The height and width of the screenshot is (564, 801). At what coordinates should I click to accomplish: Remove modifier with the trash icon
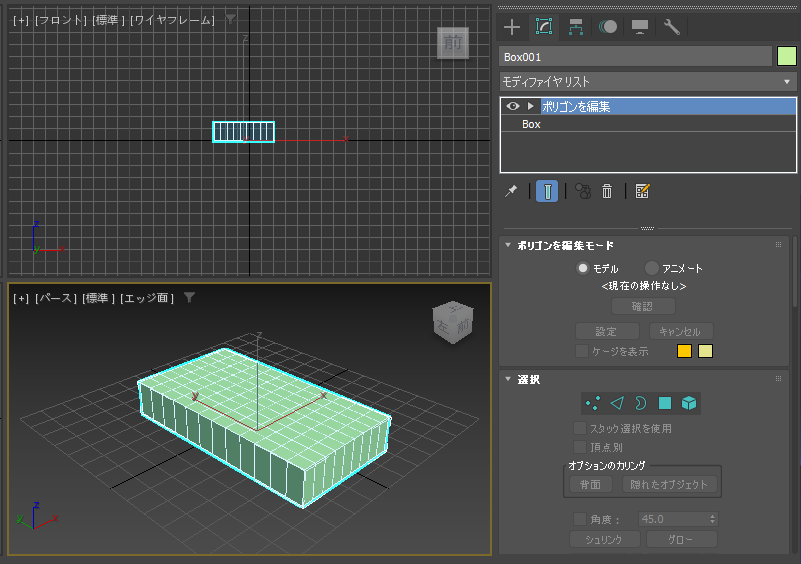(x=607, y=192)
